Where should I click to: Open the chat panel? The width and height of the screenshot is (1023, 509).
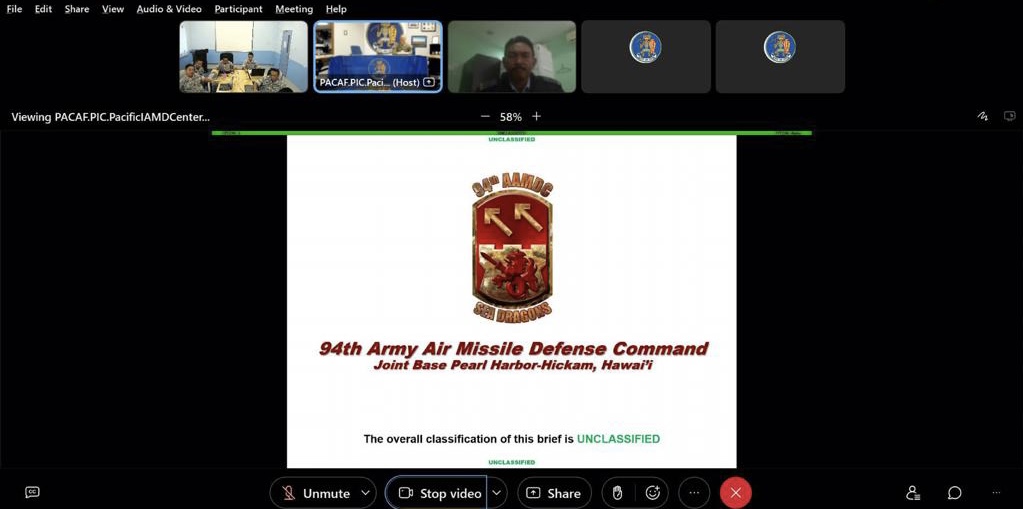tap(954, 493)
